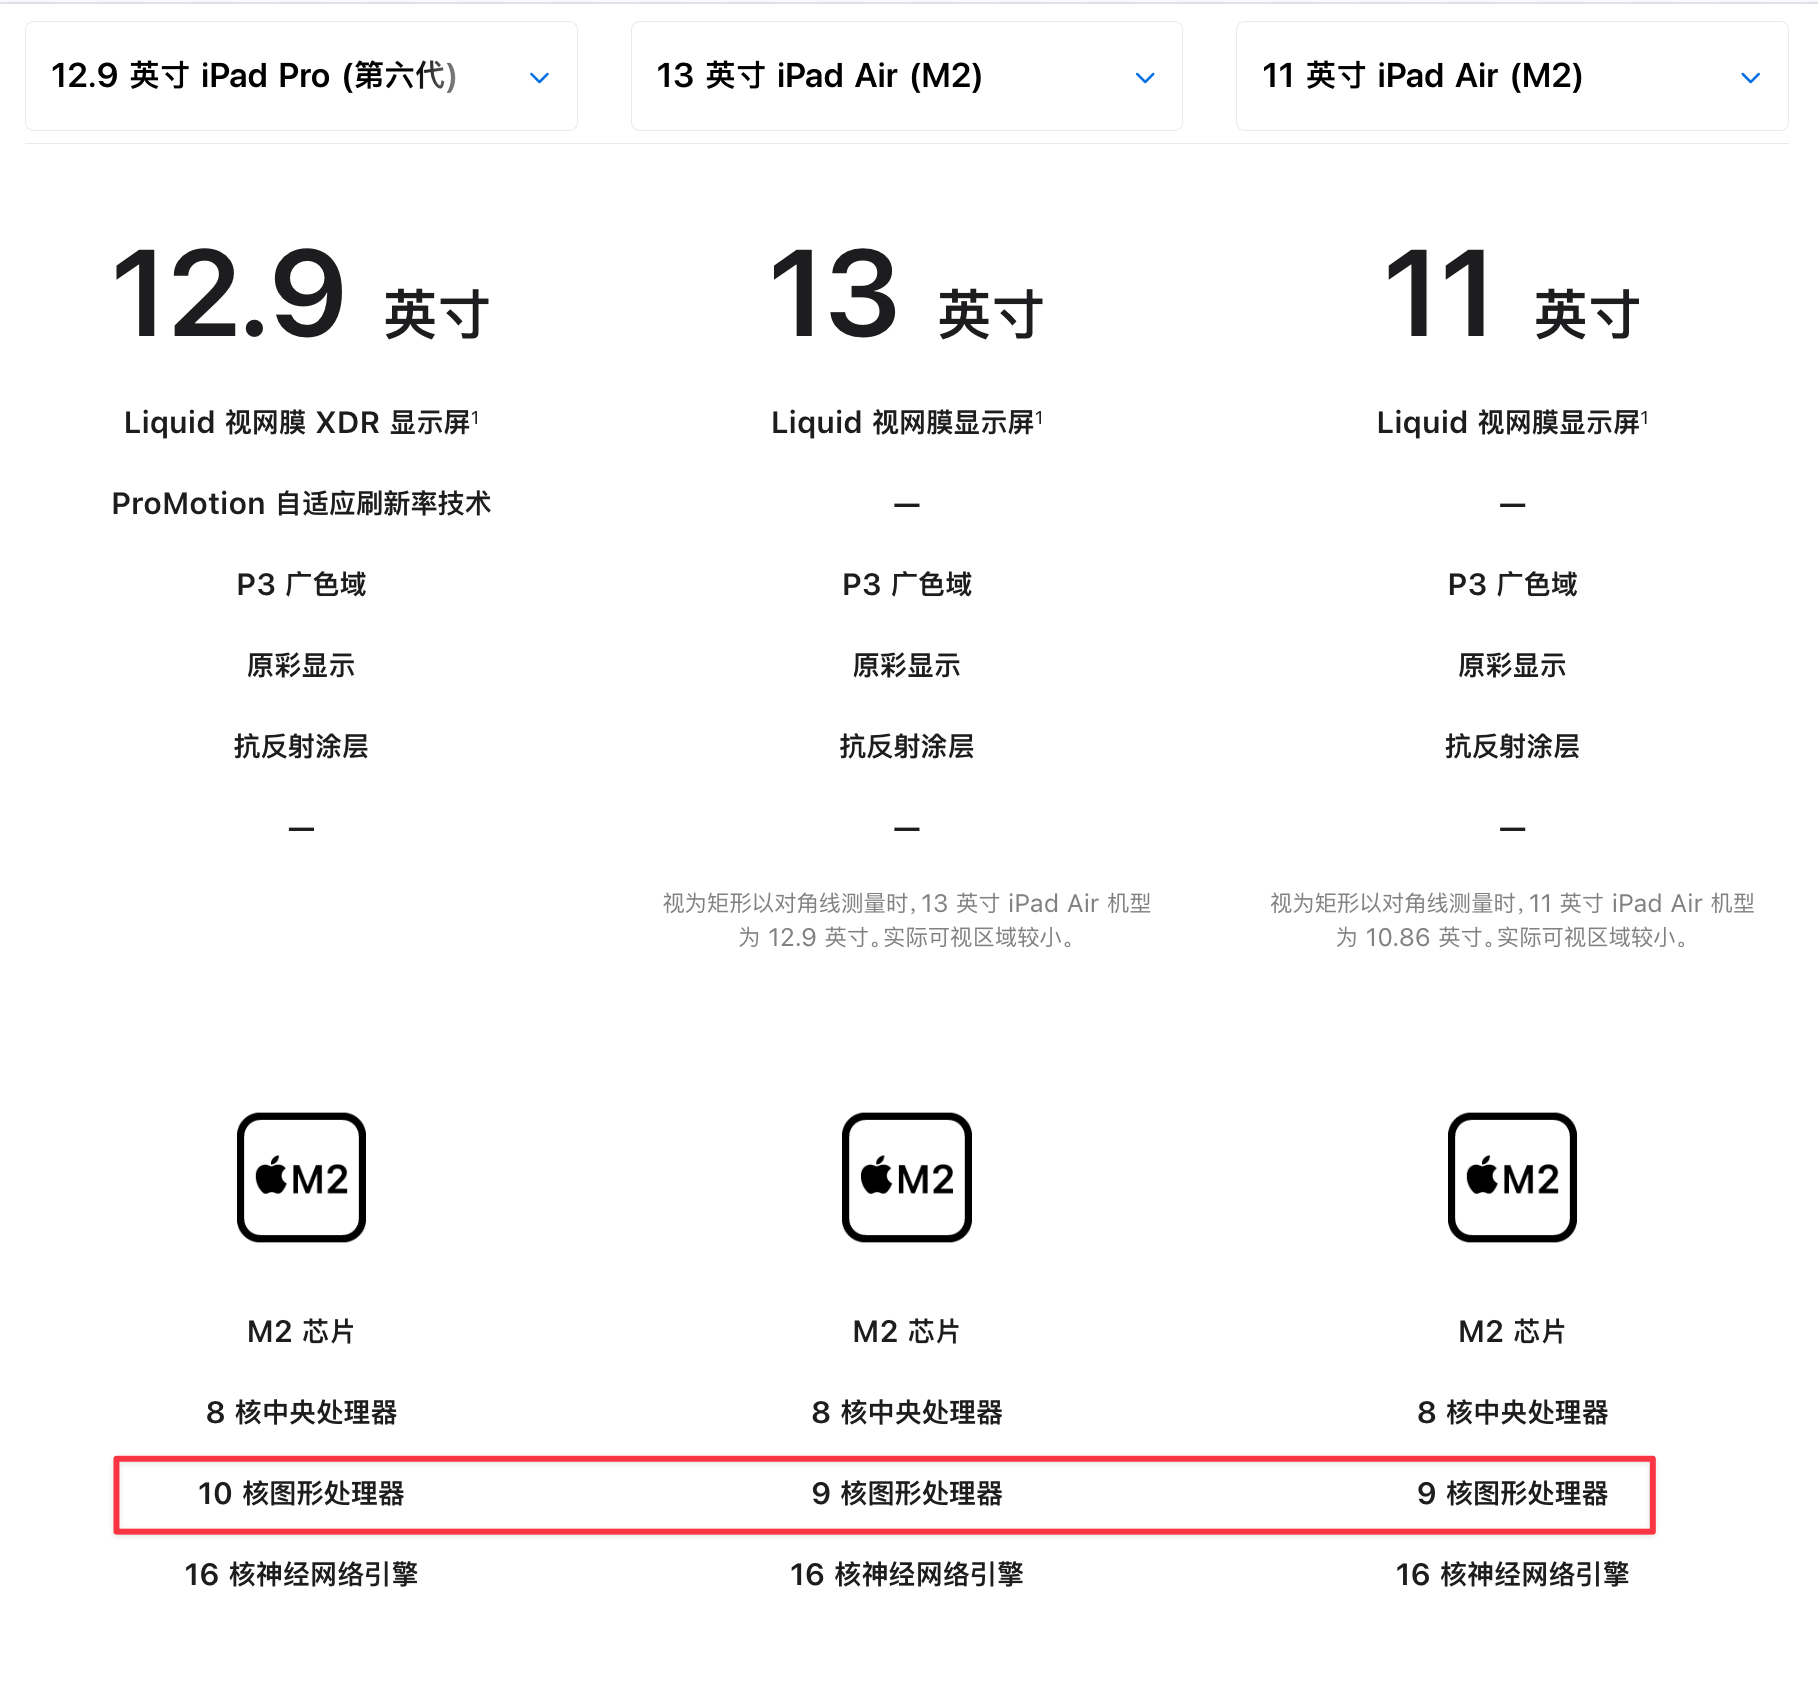Click M2 芯片 label in 13 英寸 Air column
This screenshot has width=1818, height=1696.
(907, 1331)
